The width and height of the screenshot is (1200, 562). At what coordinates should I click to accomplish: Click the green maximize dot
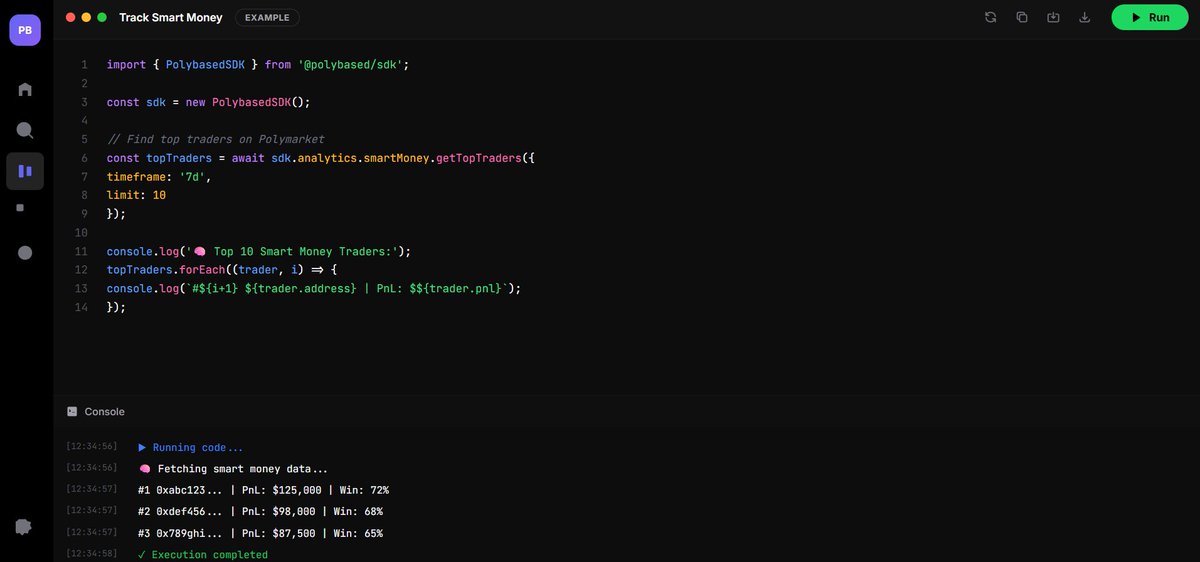(102, 17)
